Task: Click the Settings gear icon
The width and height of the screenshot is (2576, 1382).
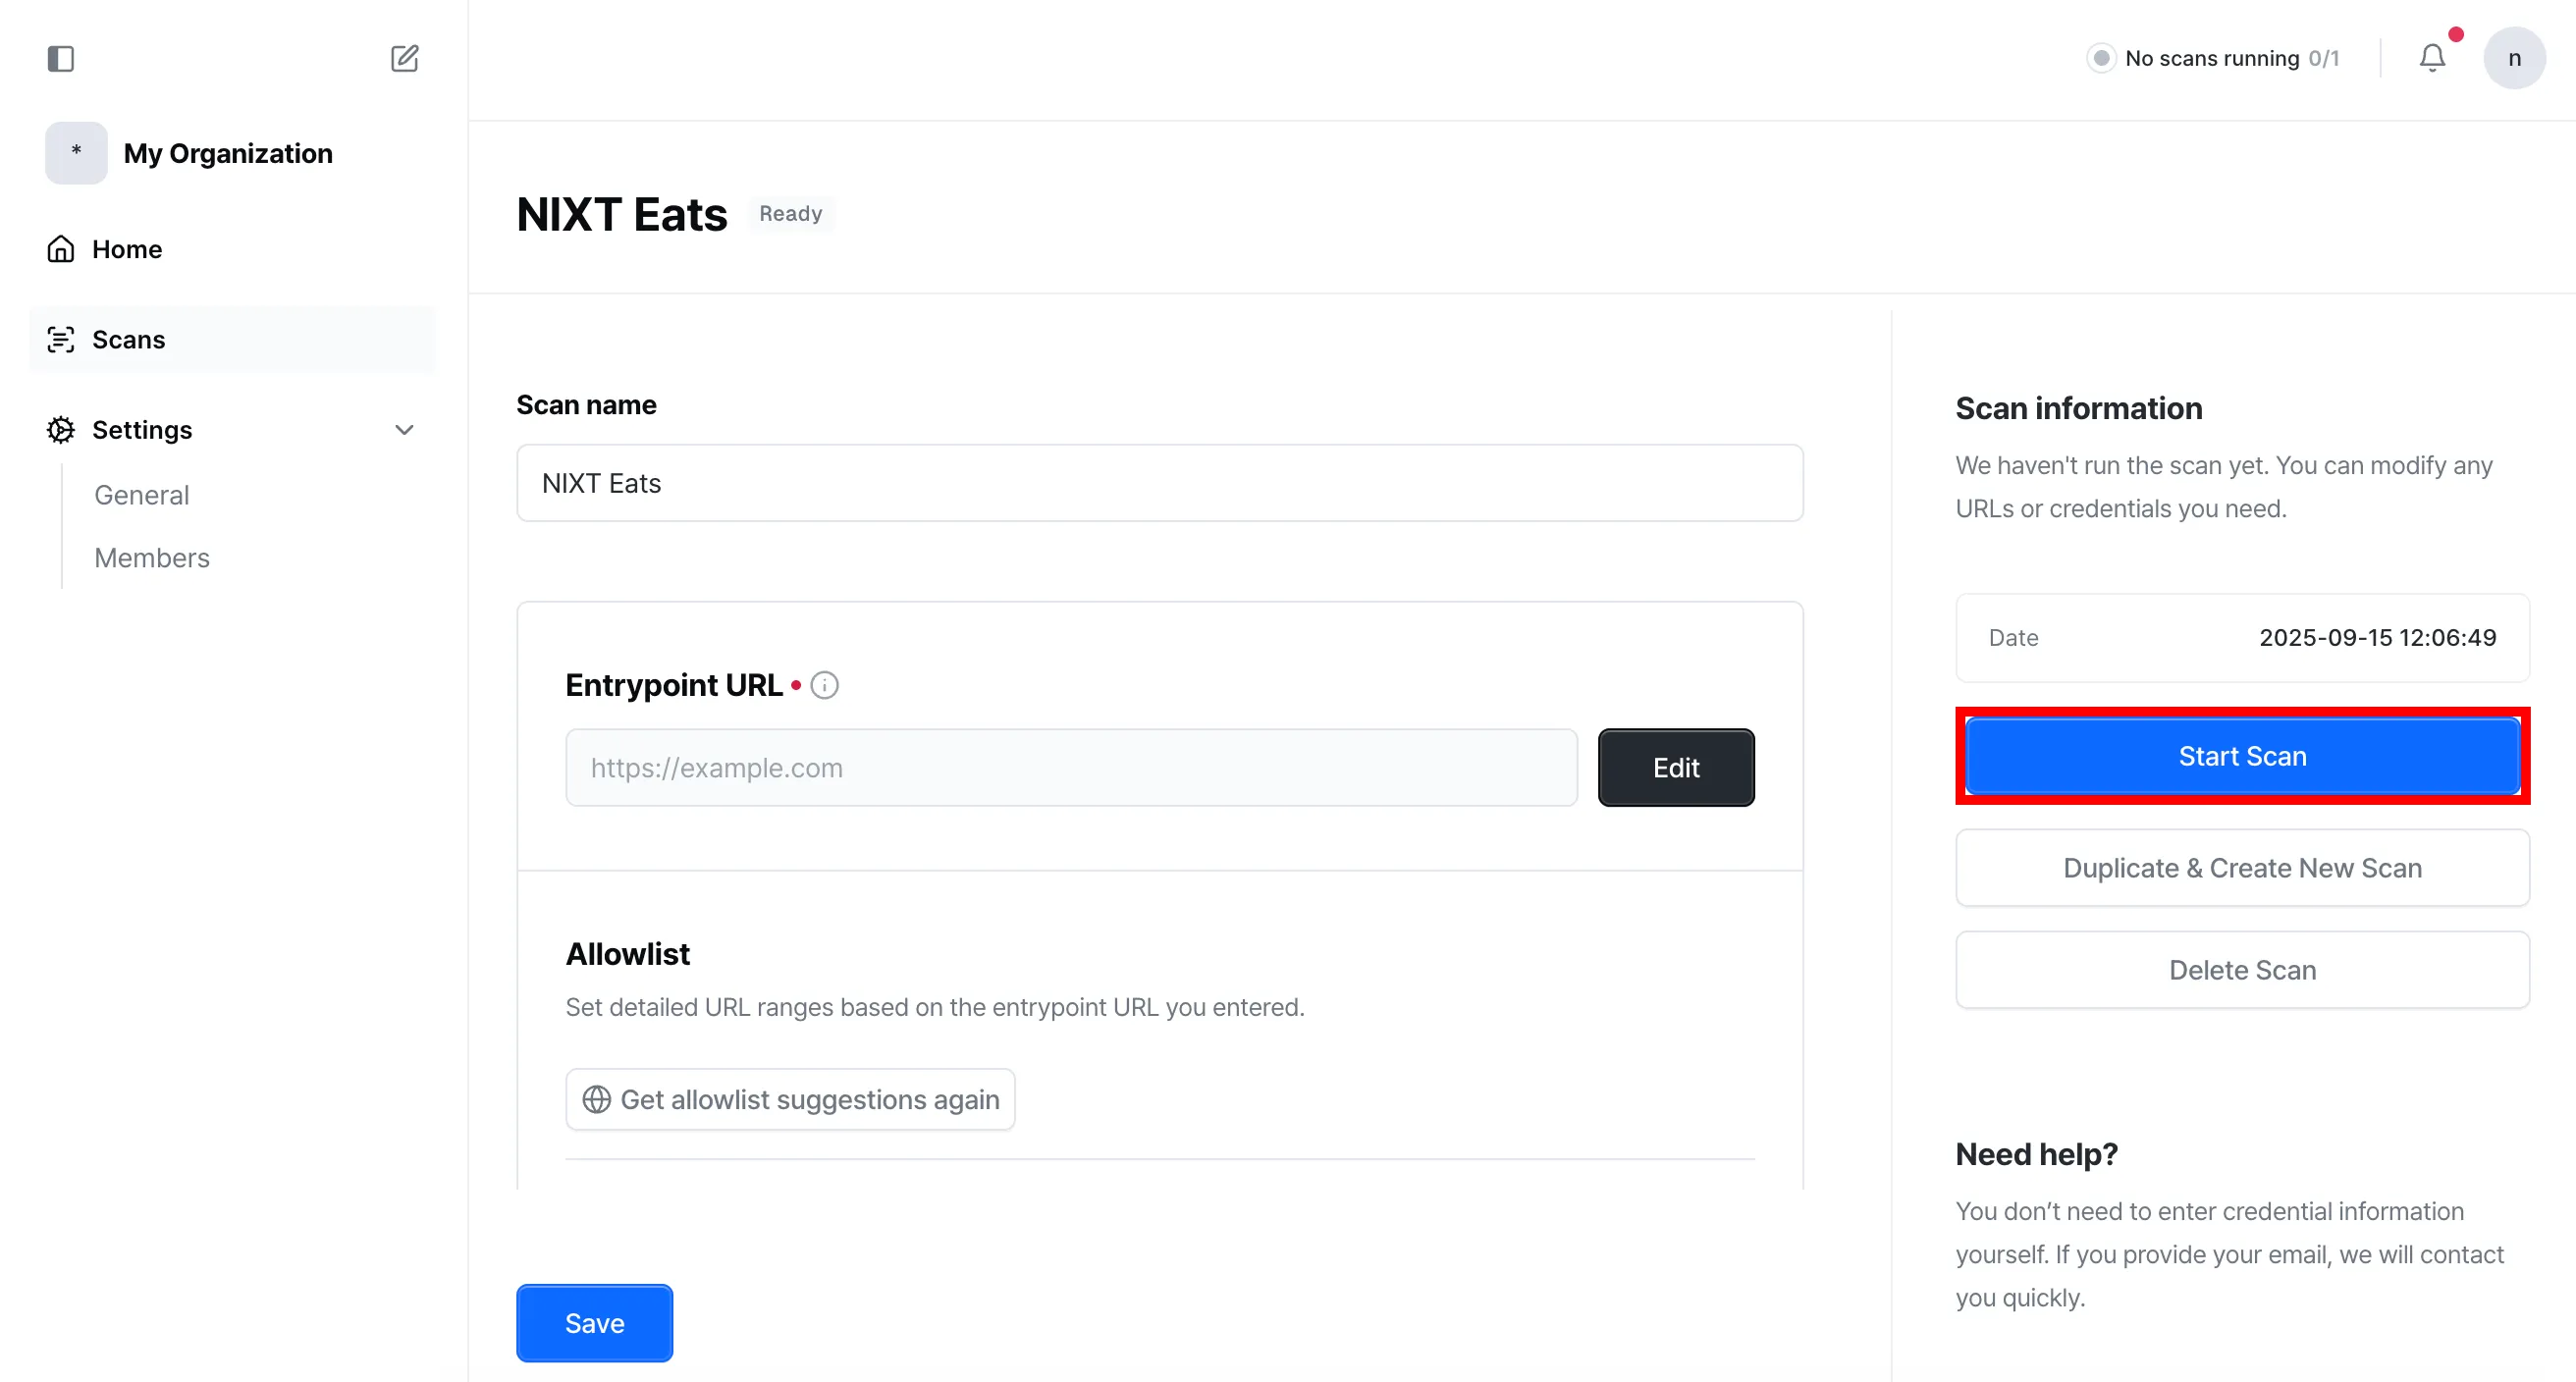Action: tap(61, 430)
